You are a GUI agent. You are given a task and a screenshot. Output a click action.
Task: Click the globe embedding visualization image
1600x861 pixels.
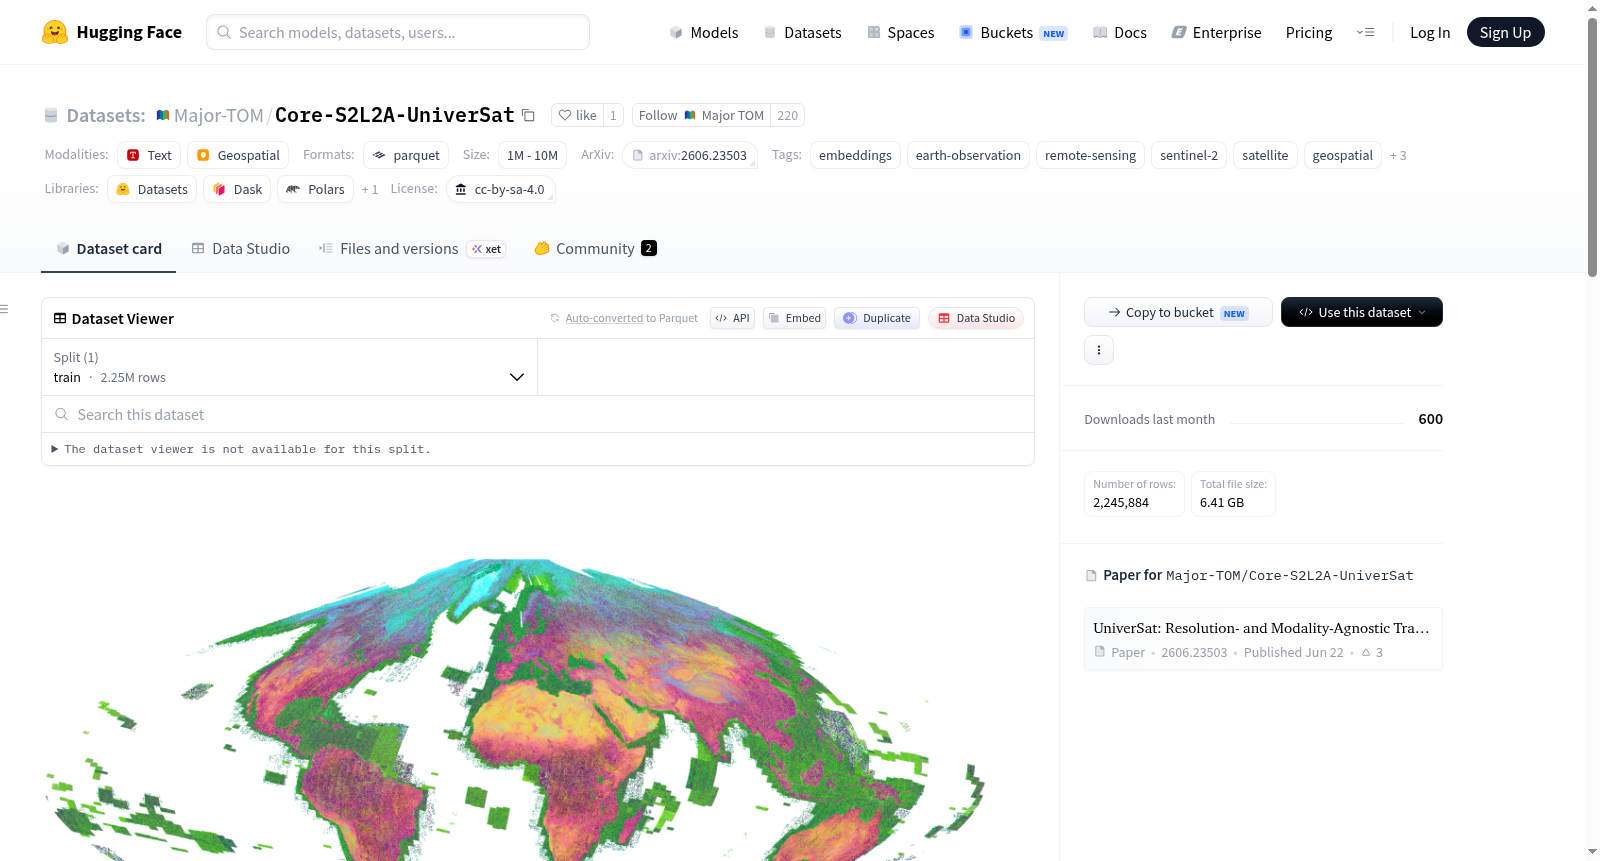pos(515,710)
